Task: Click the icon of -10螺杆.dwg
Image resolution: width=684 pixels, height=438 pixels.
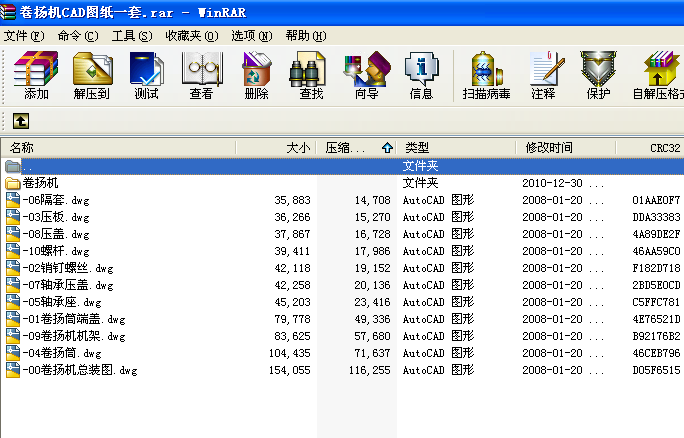Action: pos(13,251)
